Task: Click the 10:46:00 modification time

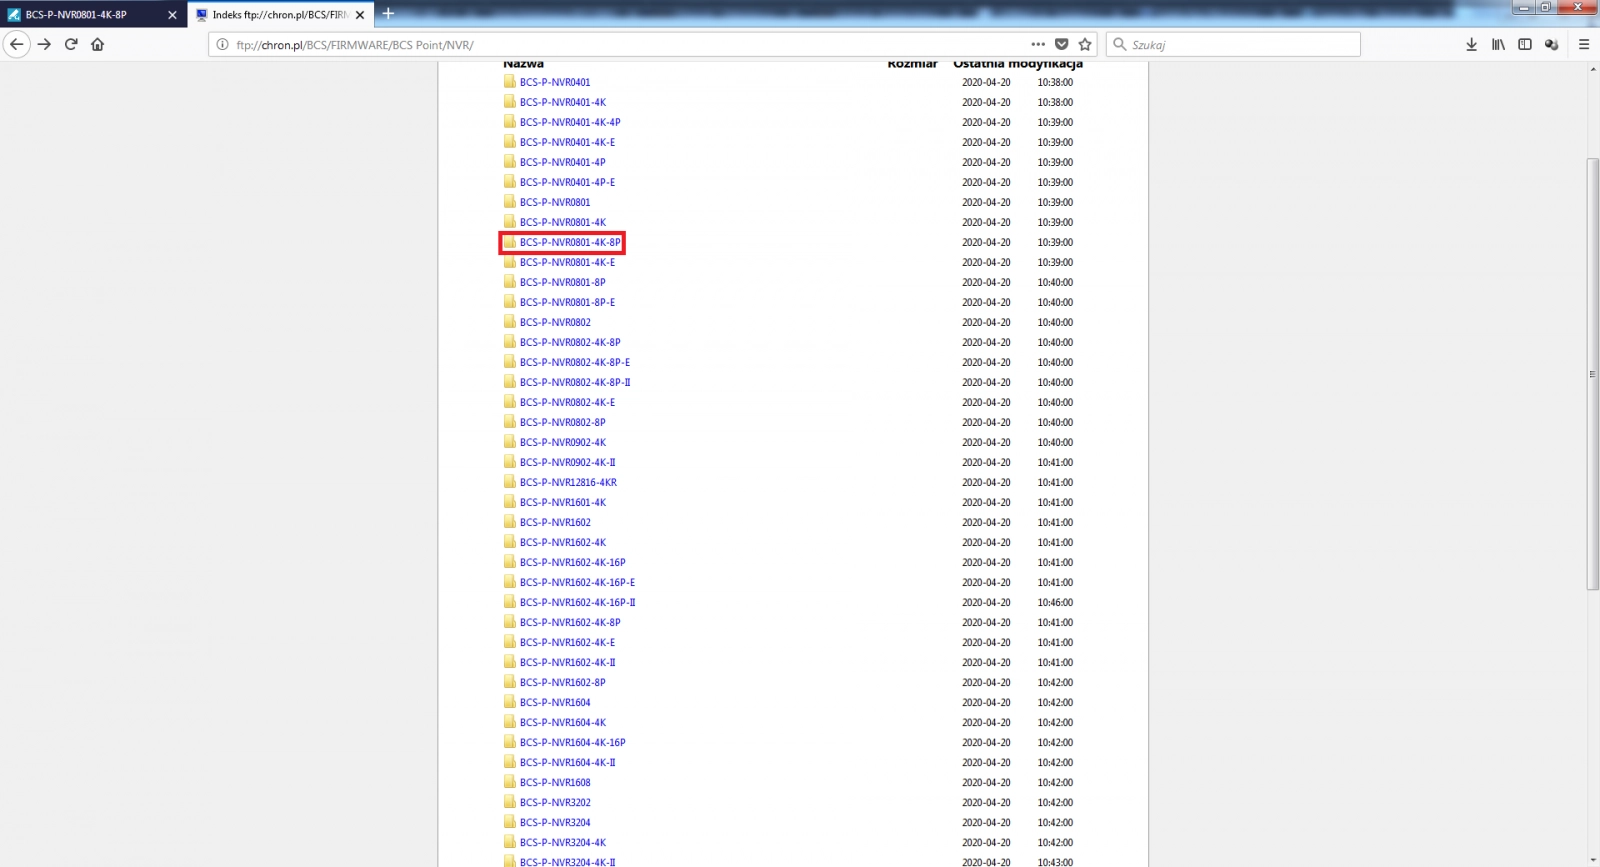Action: click(1055, 602)
